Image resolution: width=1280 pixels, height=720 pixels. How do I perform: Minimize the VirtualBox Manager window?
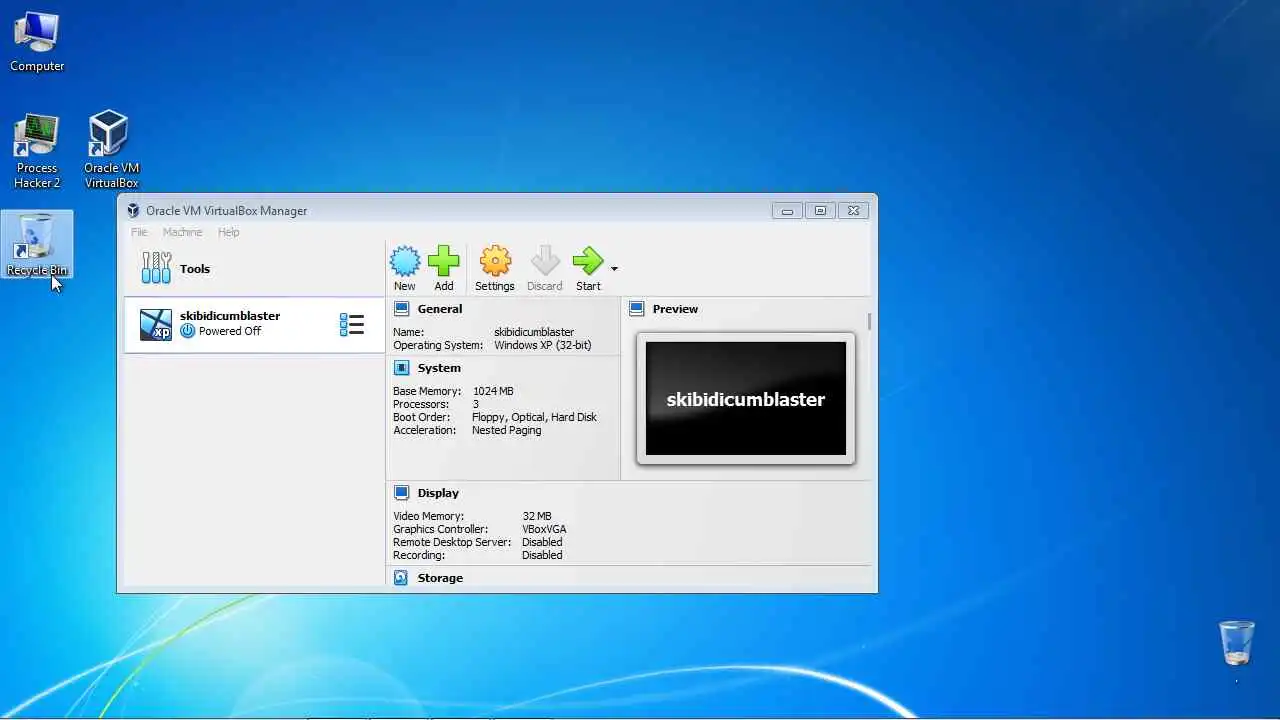coord(787,210)
